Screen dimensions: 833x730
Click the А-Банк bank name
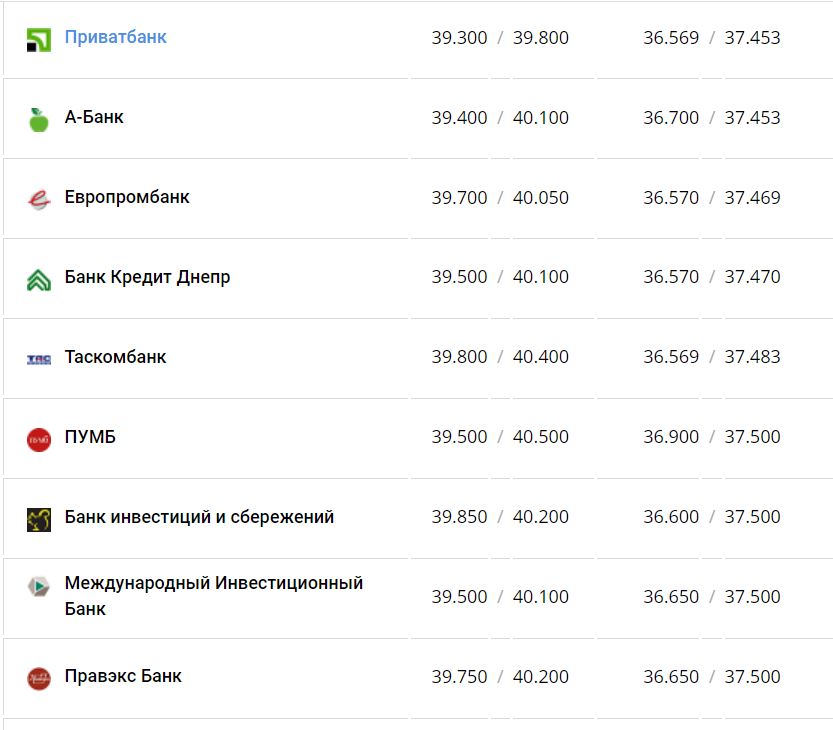point(94,117)
